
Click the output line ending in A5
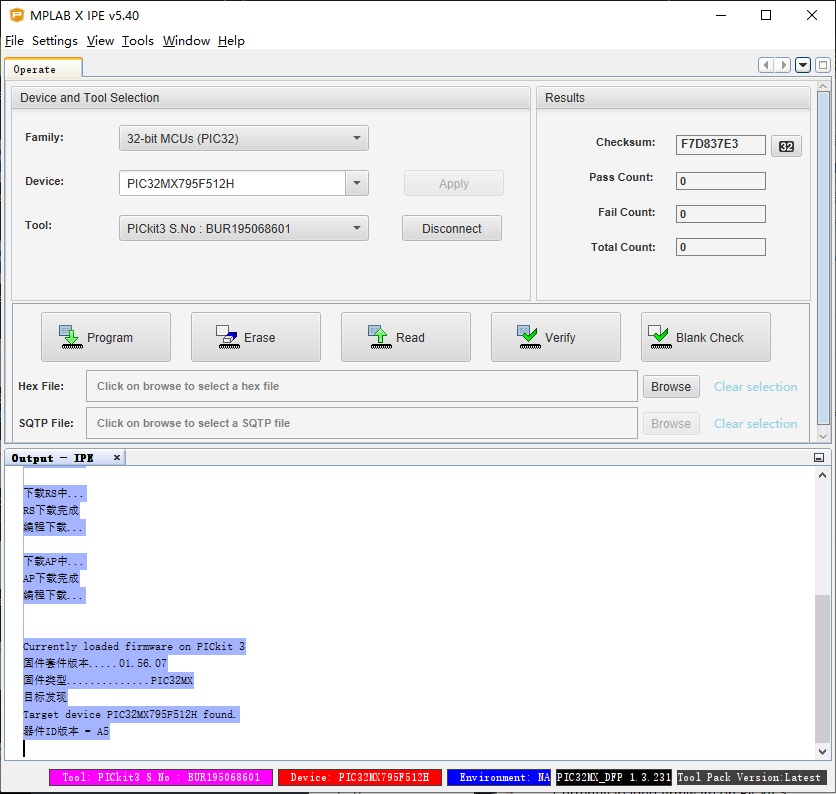click(66, 731)
